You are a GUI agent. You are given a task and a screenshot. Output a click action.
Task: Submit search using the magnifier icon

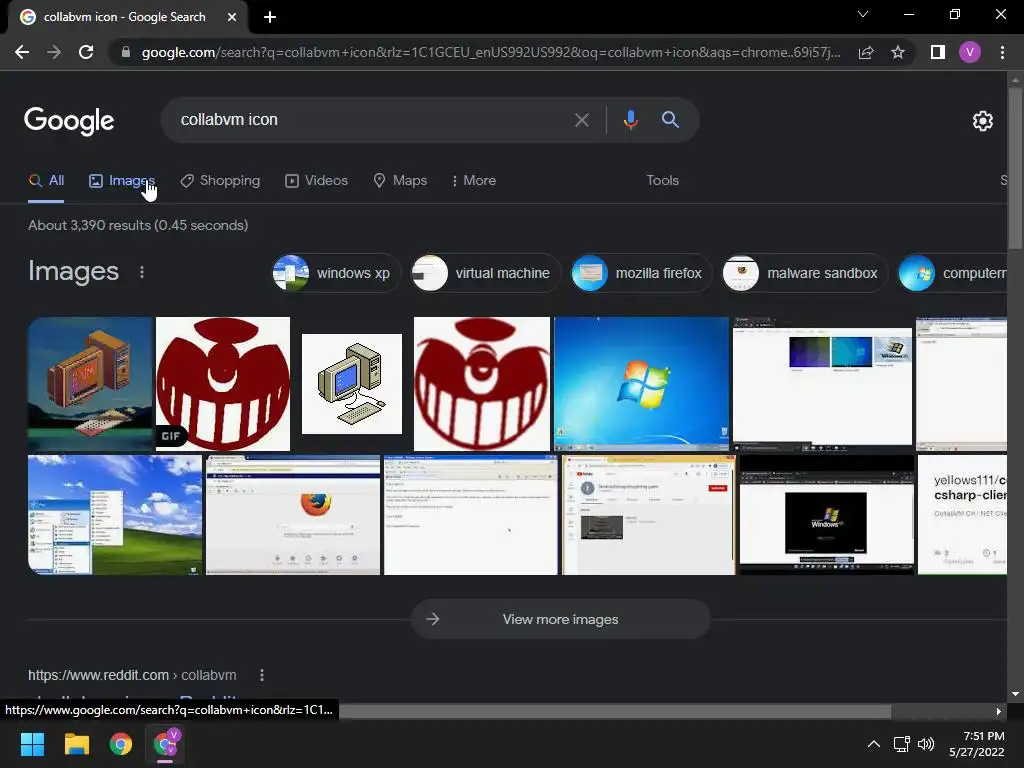670,120
